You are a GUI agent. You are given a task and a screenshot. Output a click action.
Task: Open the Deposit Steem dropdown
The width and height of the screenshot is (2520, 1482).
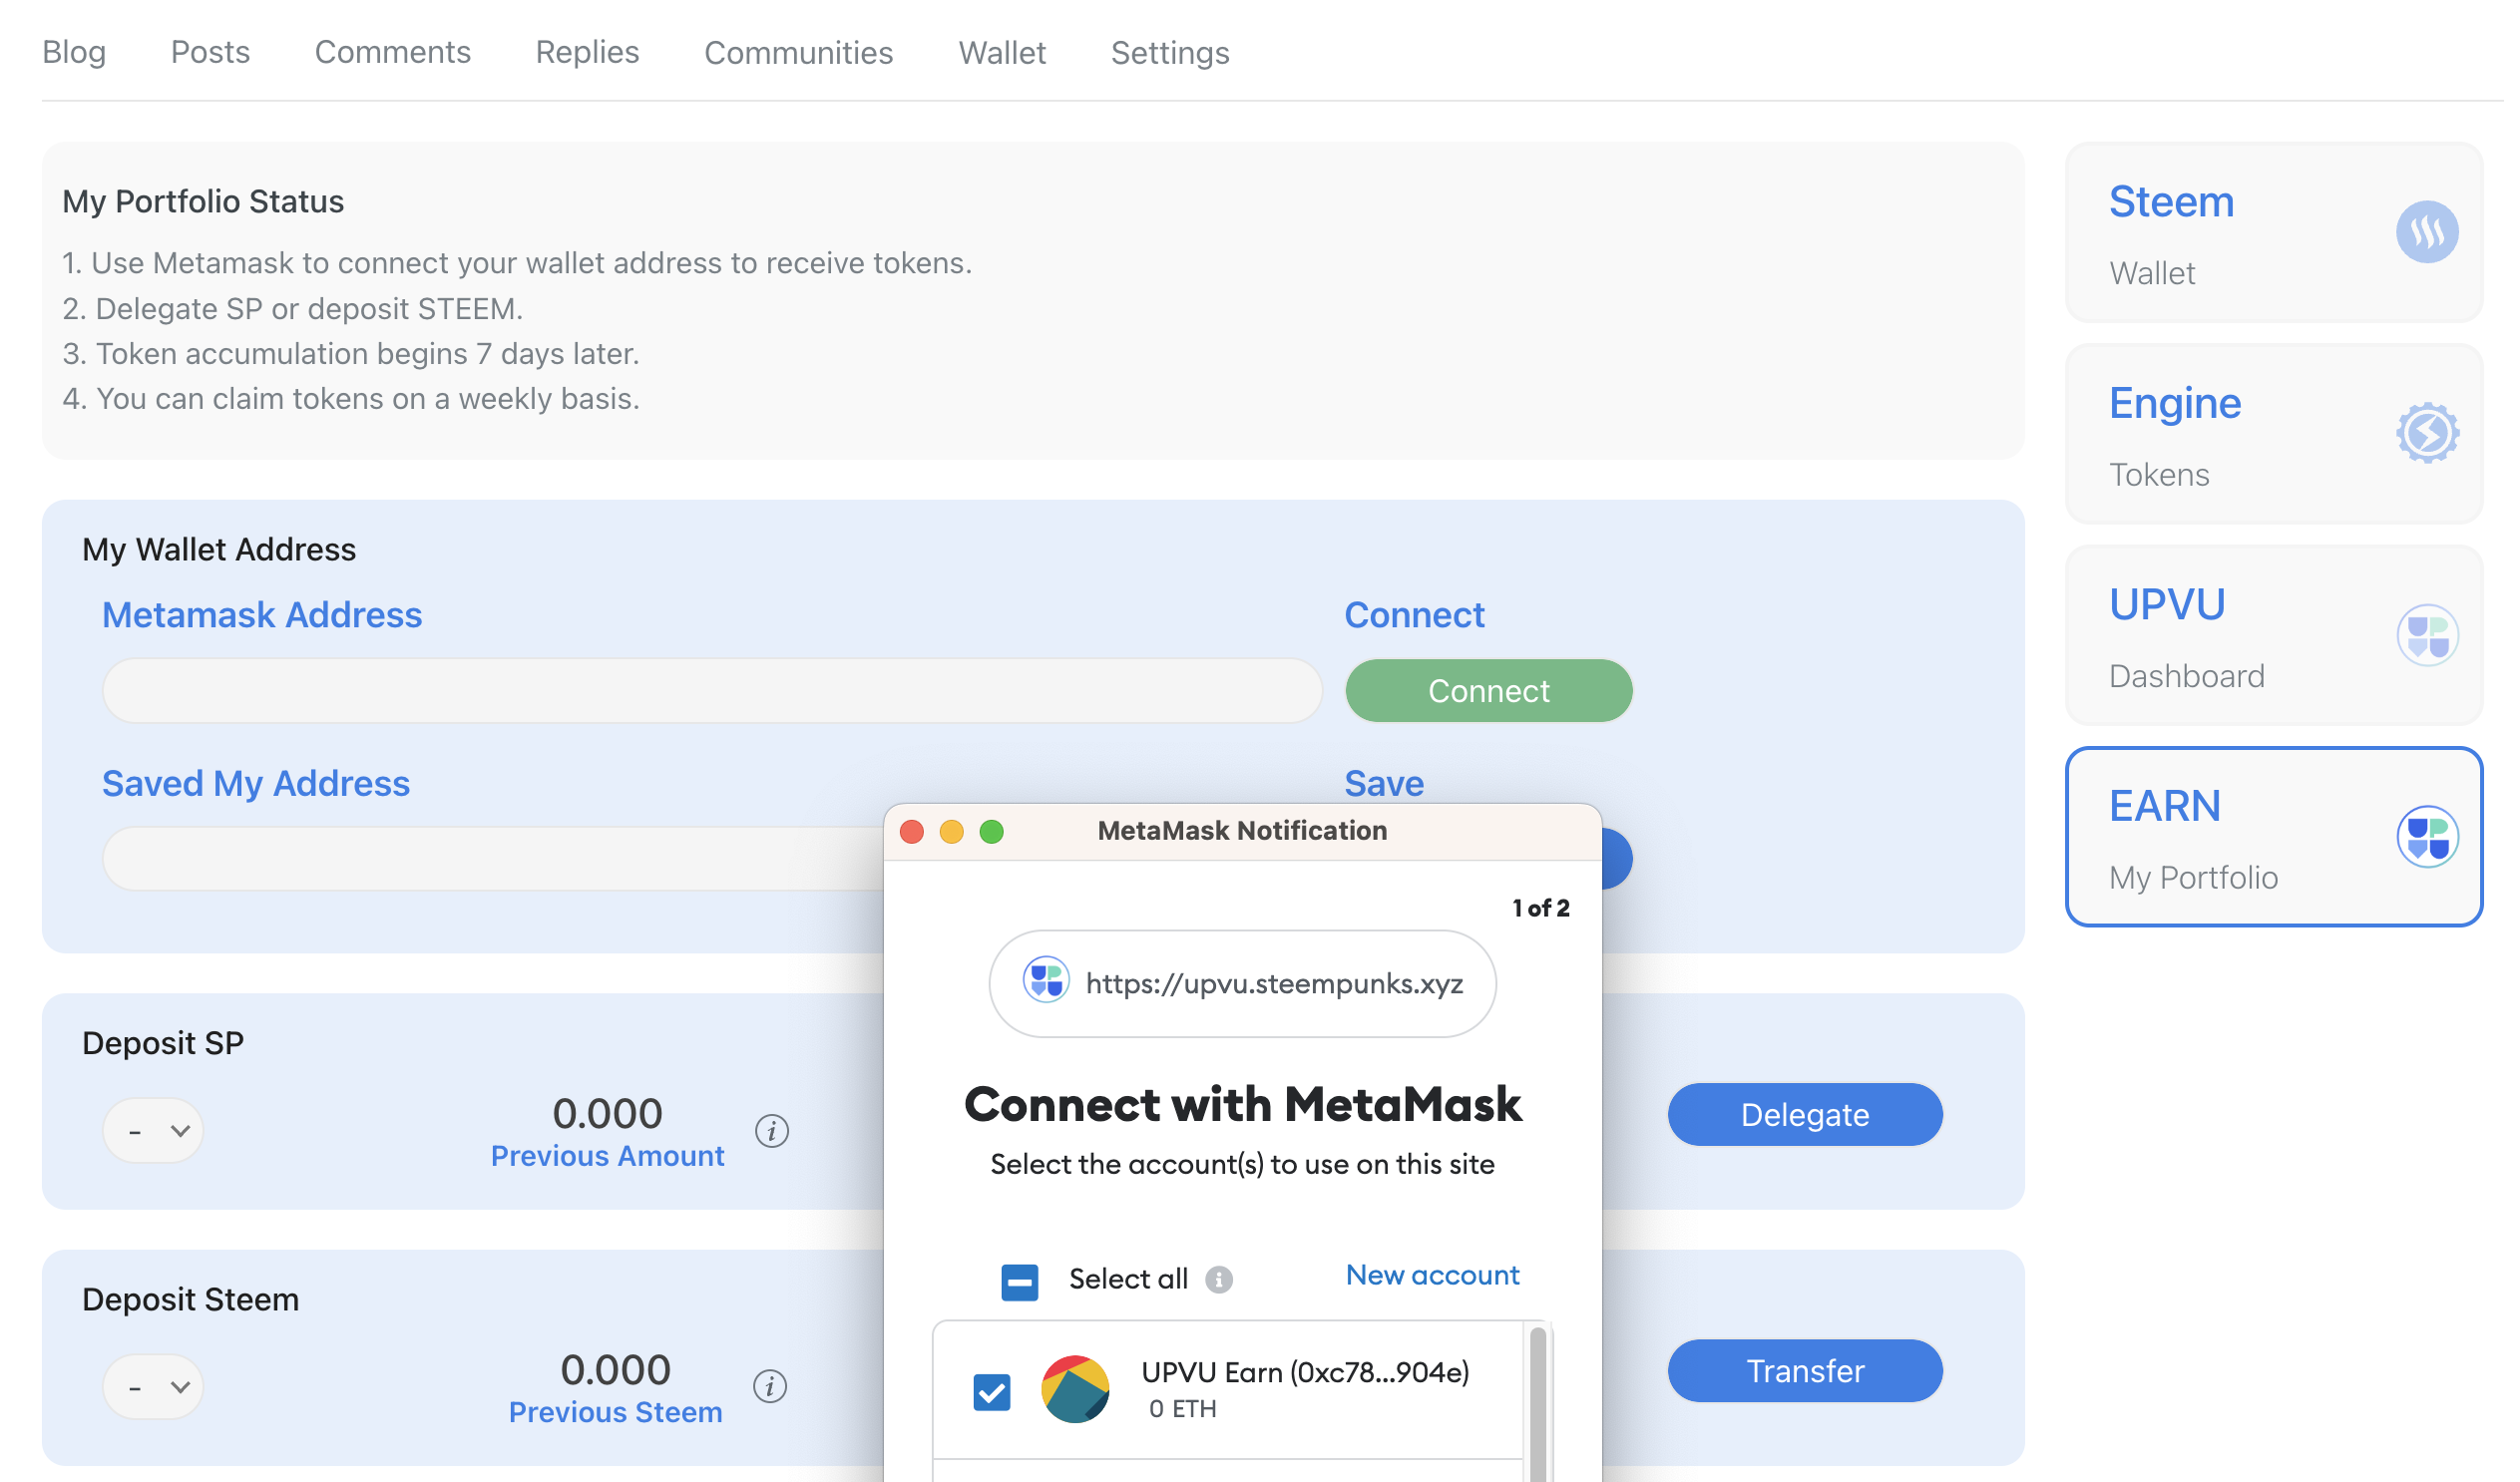[153, 1387]
